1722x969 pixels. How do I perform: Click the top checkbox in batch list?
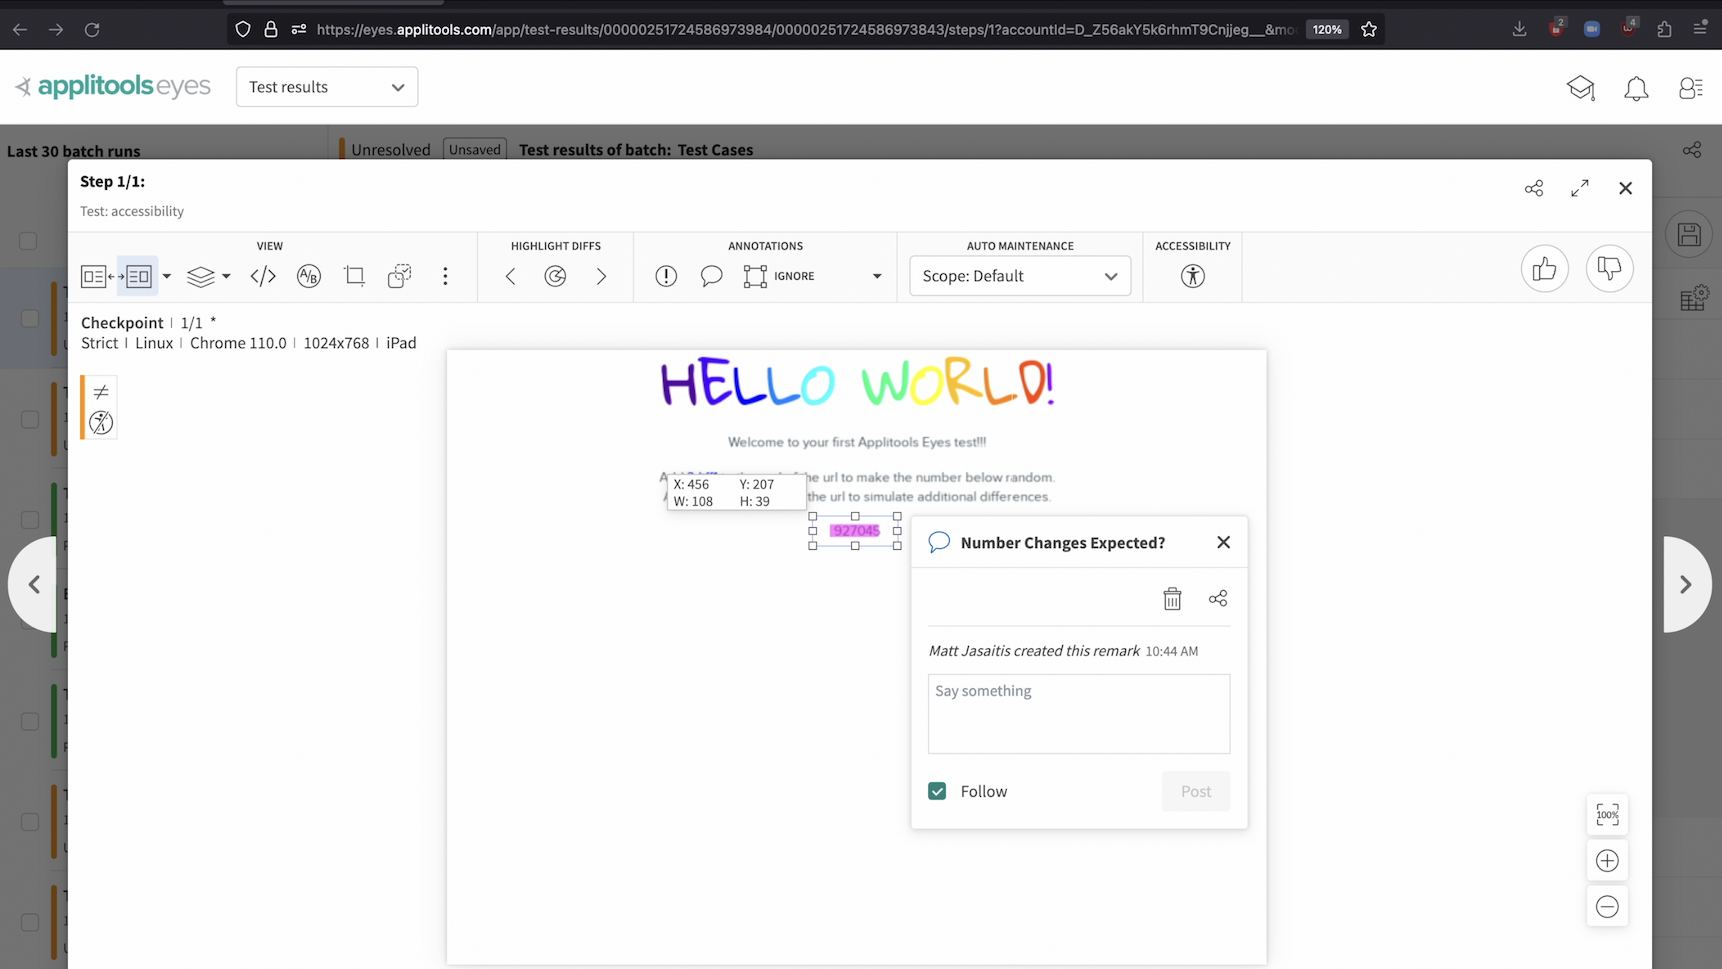[x=28, y=241]
